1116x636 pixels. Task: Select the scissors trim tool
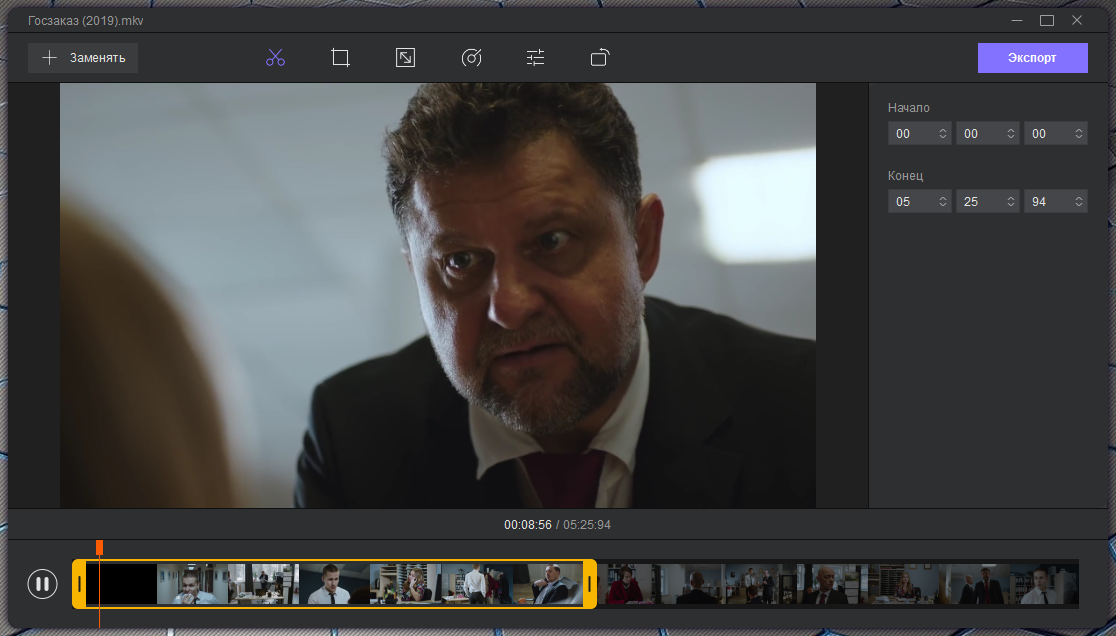click(x=275, y=58)
